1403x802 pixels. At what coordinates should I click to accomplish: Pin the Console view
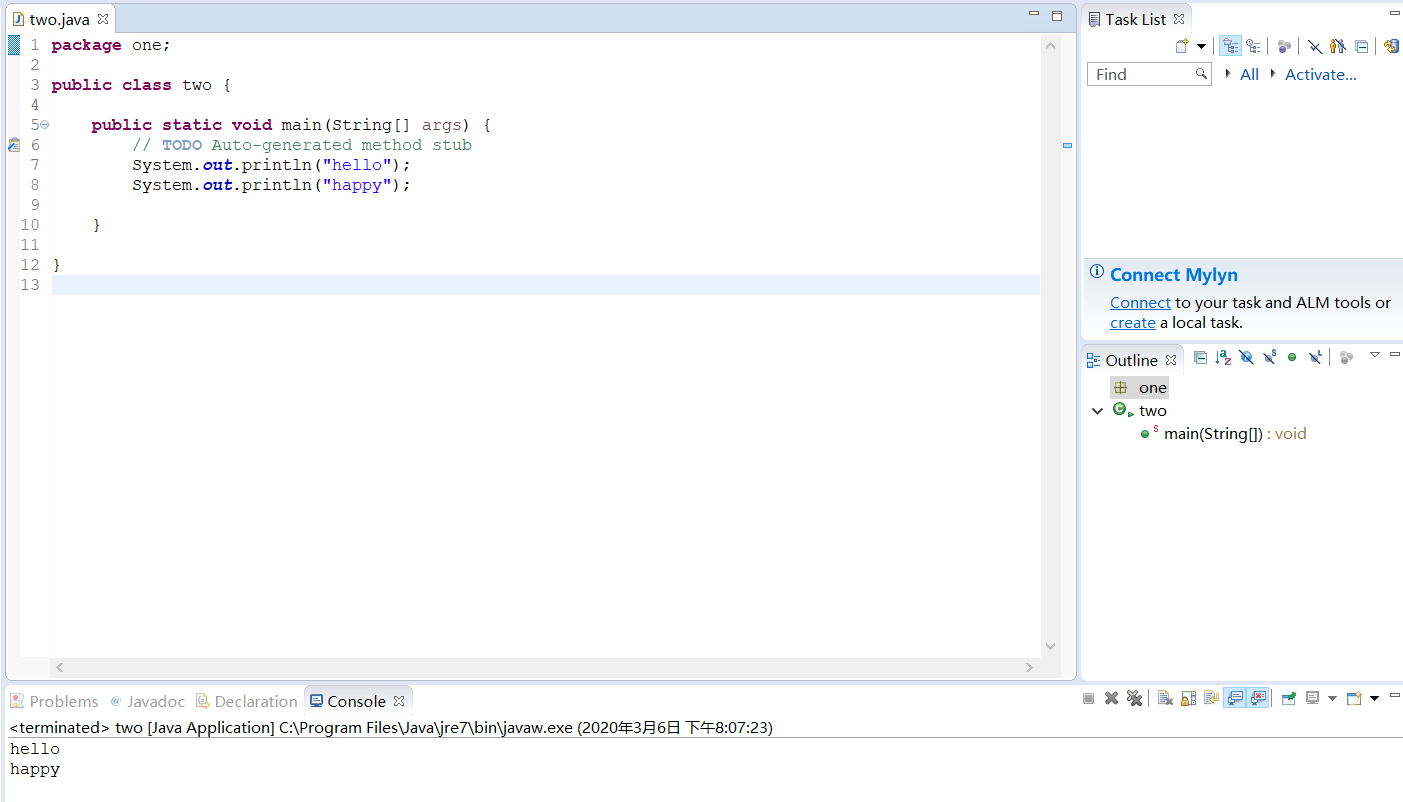coord(1289,698)
